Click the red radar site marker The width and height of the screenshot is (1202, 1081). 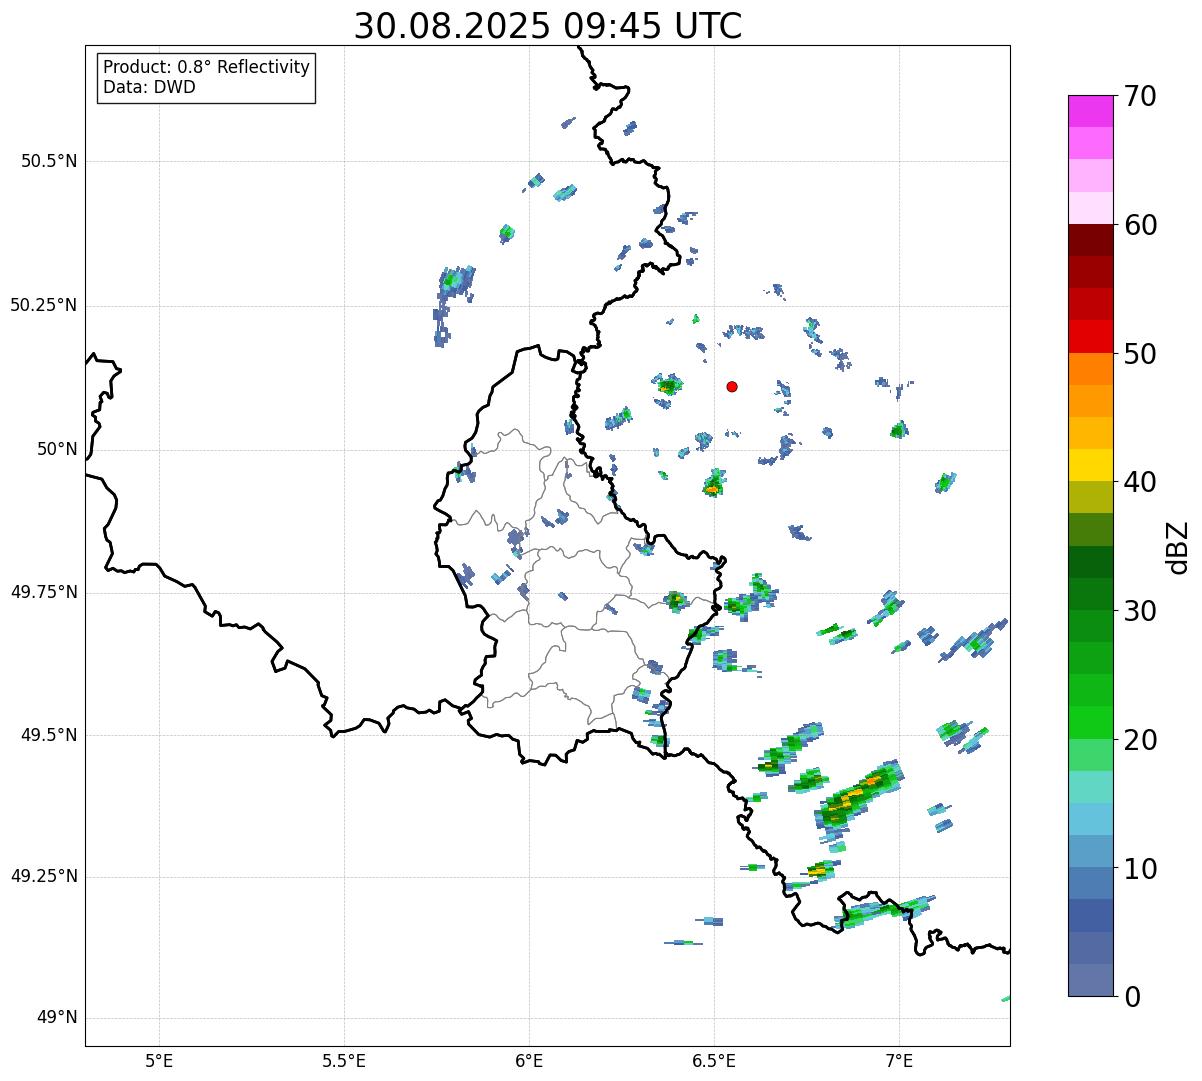[x=732, y=386]
